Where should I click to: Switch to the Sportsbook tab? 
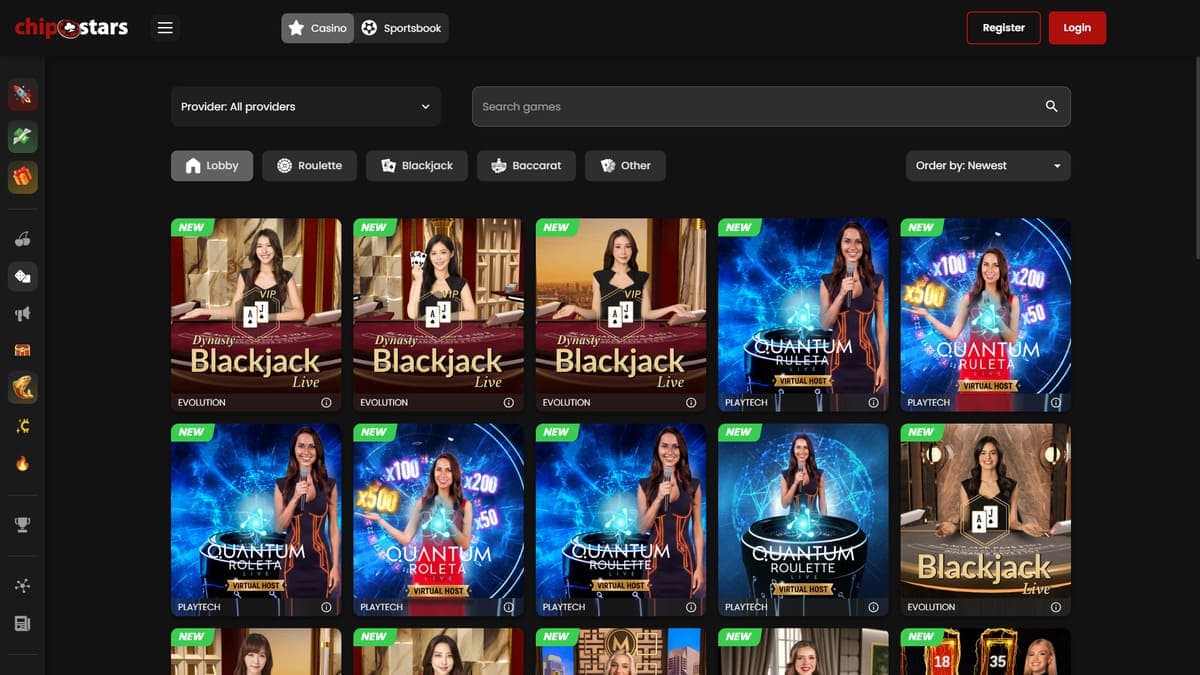(401, 28)
